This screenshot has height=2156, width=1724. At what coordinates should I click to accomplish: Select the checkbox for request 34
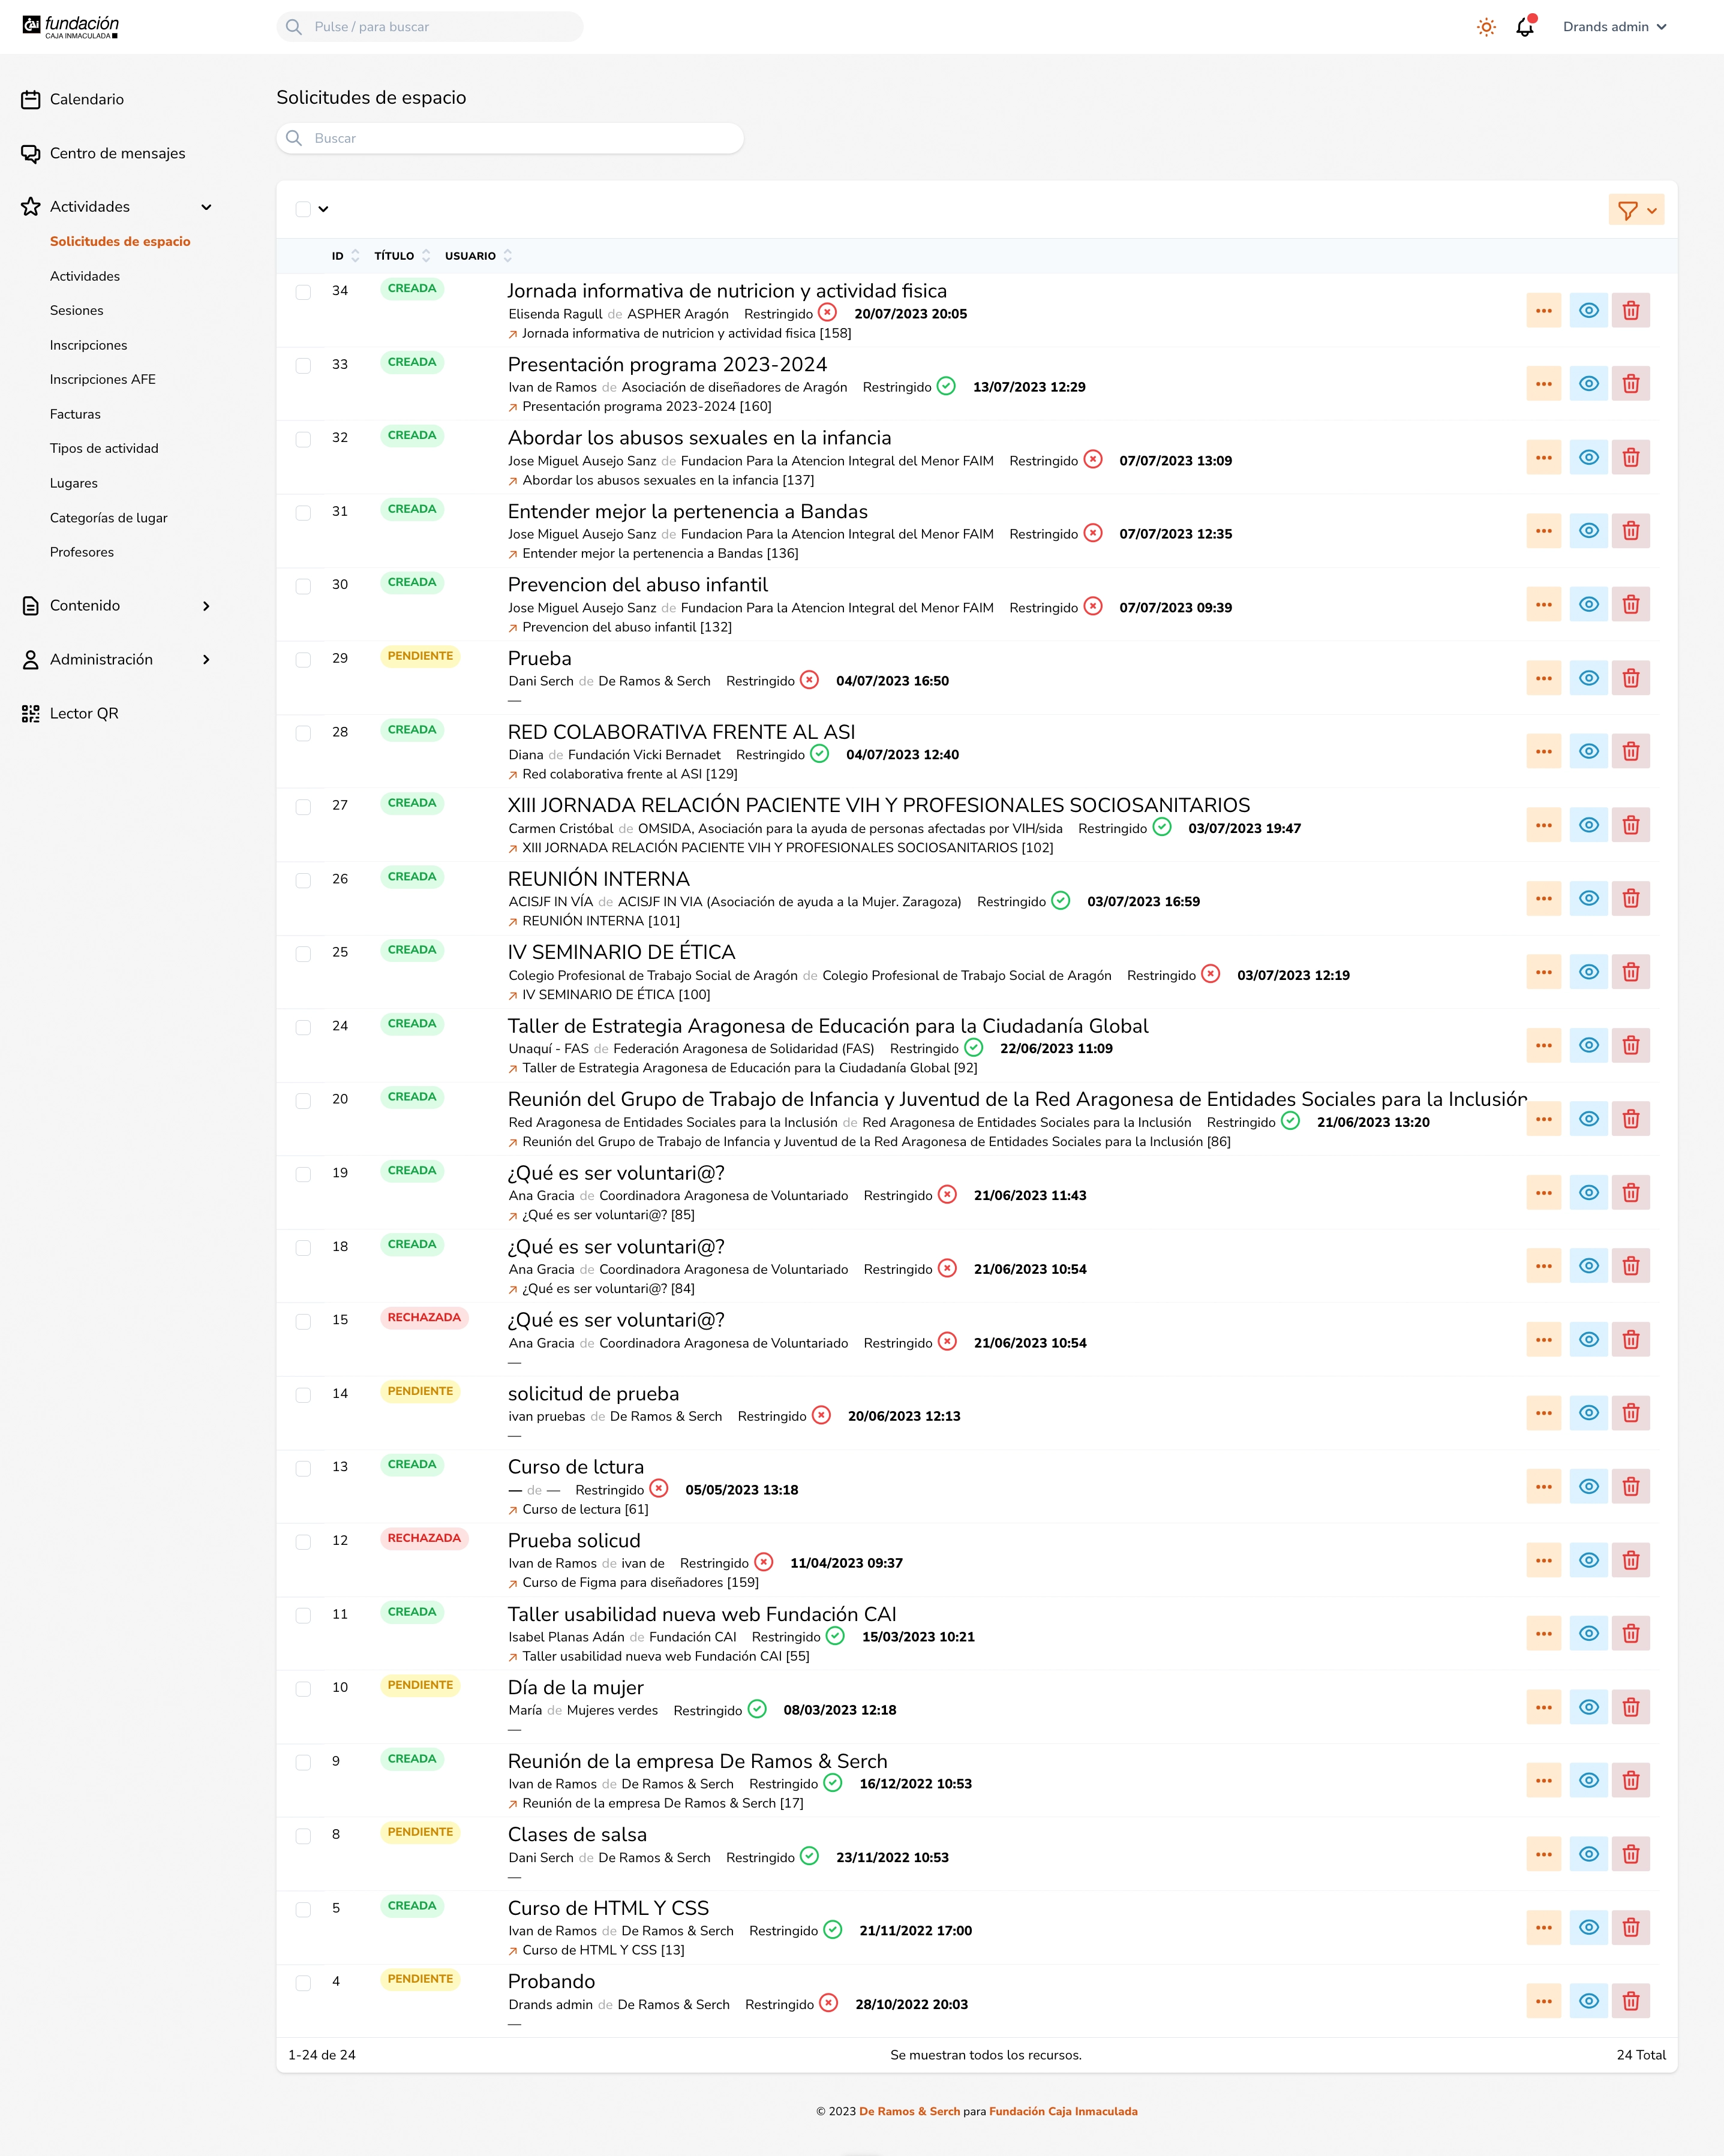303,292
